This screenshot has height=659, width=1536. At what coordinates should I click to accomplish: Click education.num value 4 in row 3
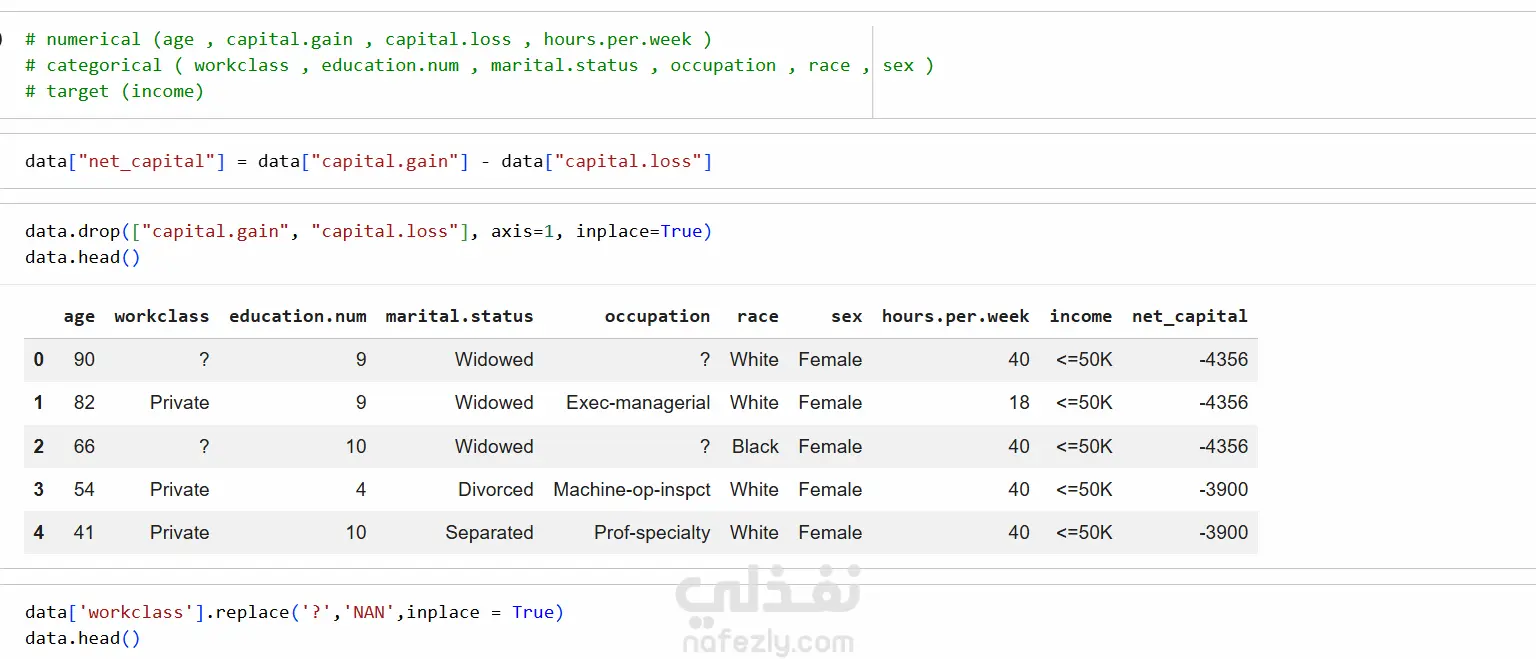tap(361, 490)
